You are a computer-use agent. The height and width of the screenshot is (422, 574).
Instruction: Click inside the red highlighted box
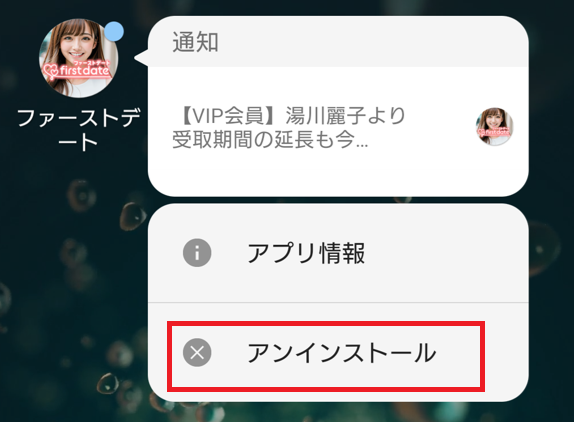pos(326,356)
